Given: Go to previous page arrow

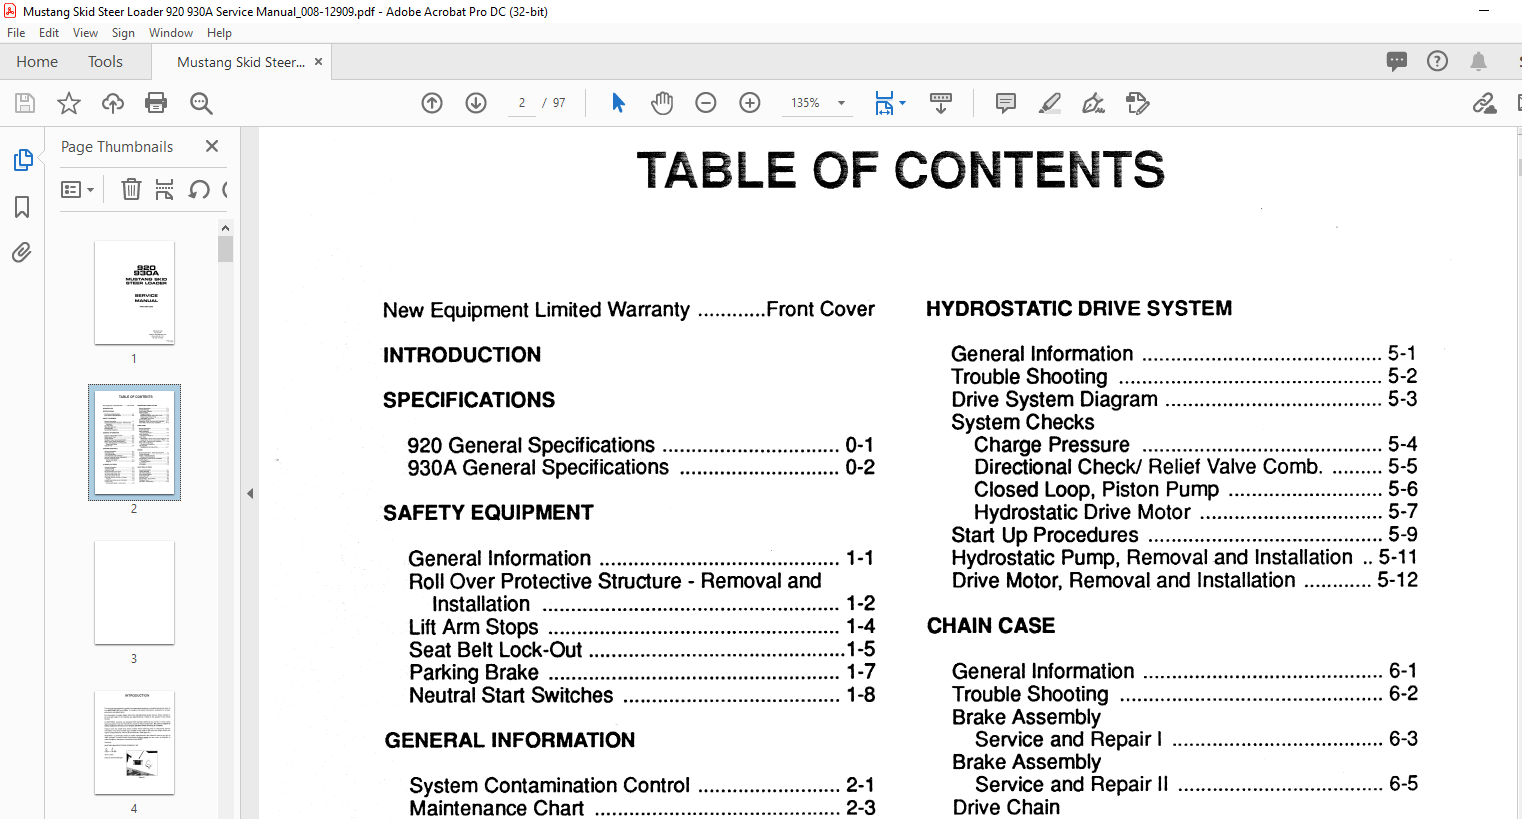Looking at the screenshot, I should point(432,103).
